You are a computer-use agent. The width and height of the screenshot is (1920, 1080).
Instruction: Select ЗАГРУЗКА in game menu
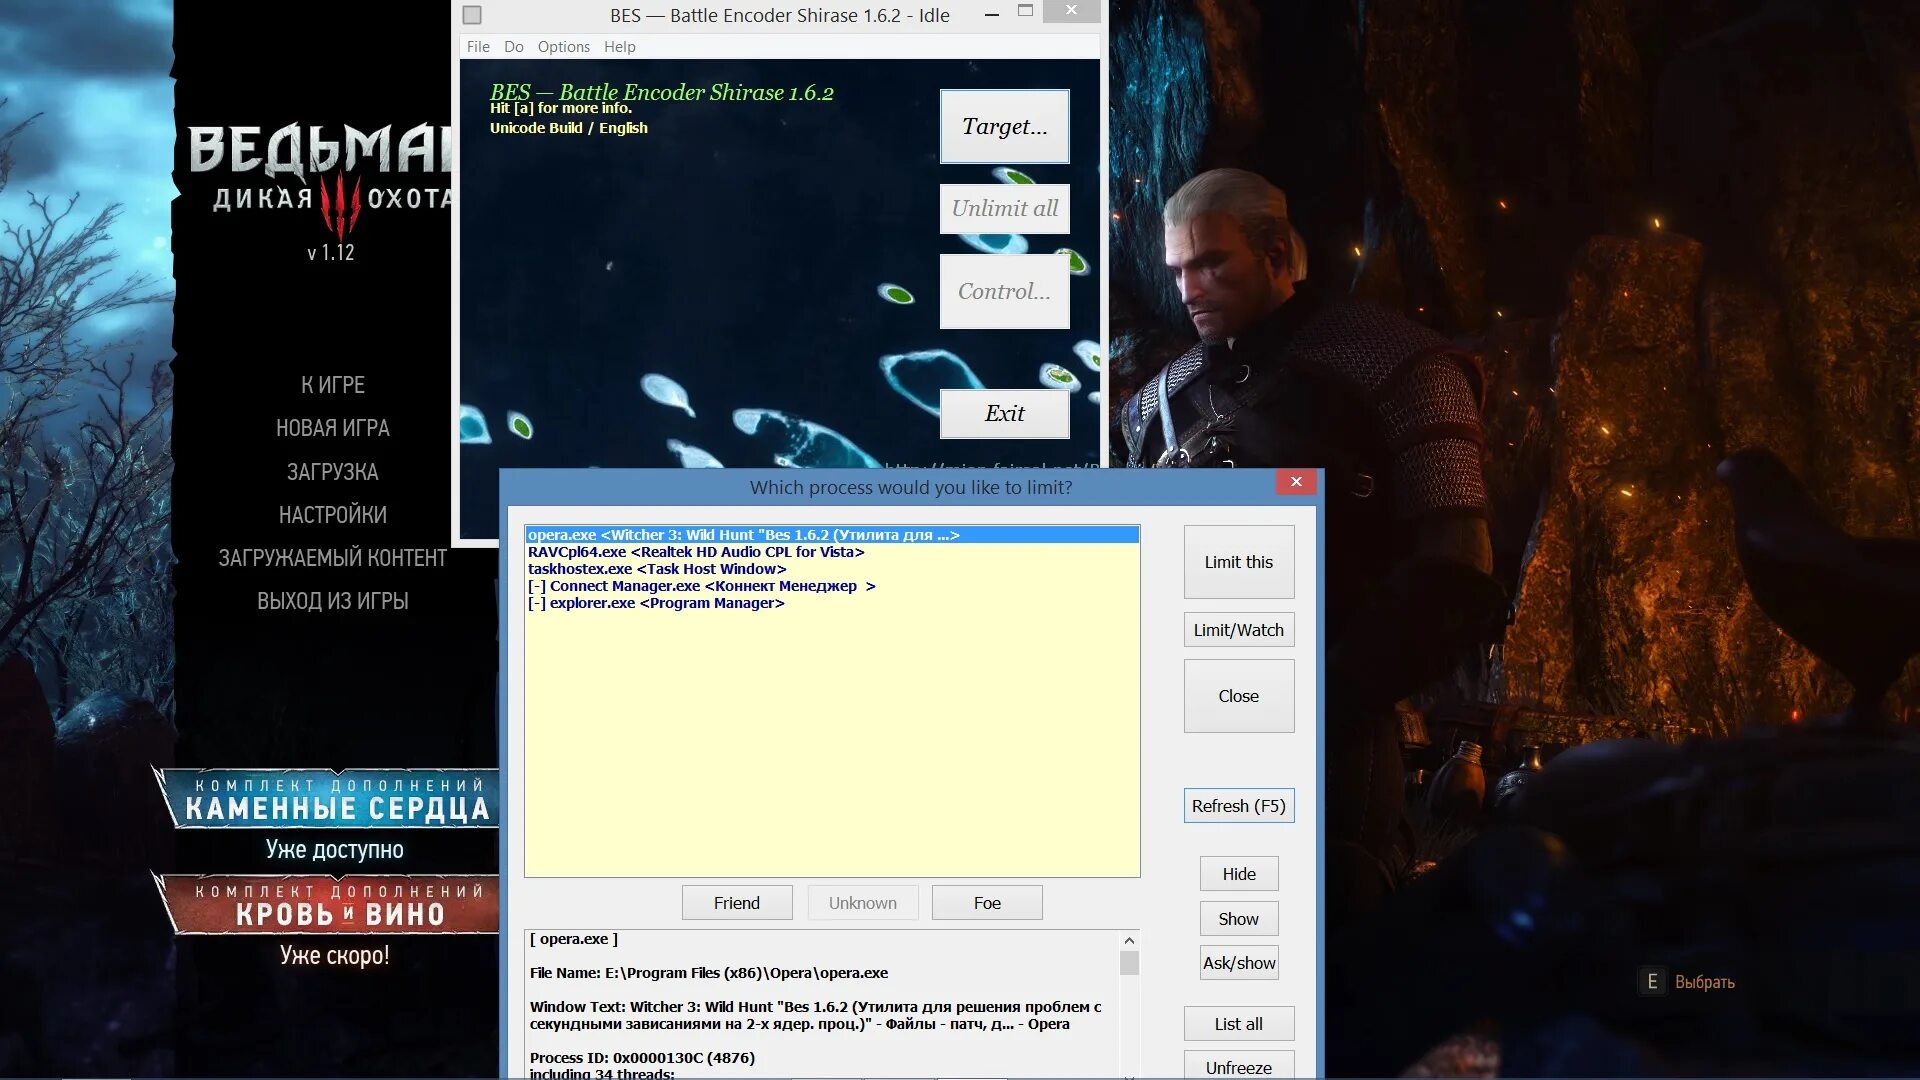click(333, 472)
